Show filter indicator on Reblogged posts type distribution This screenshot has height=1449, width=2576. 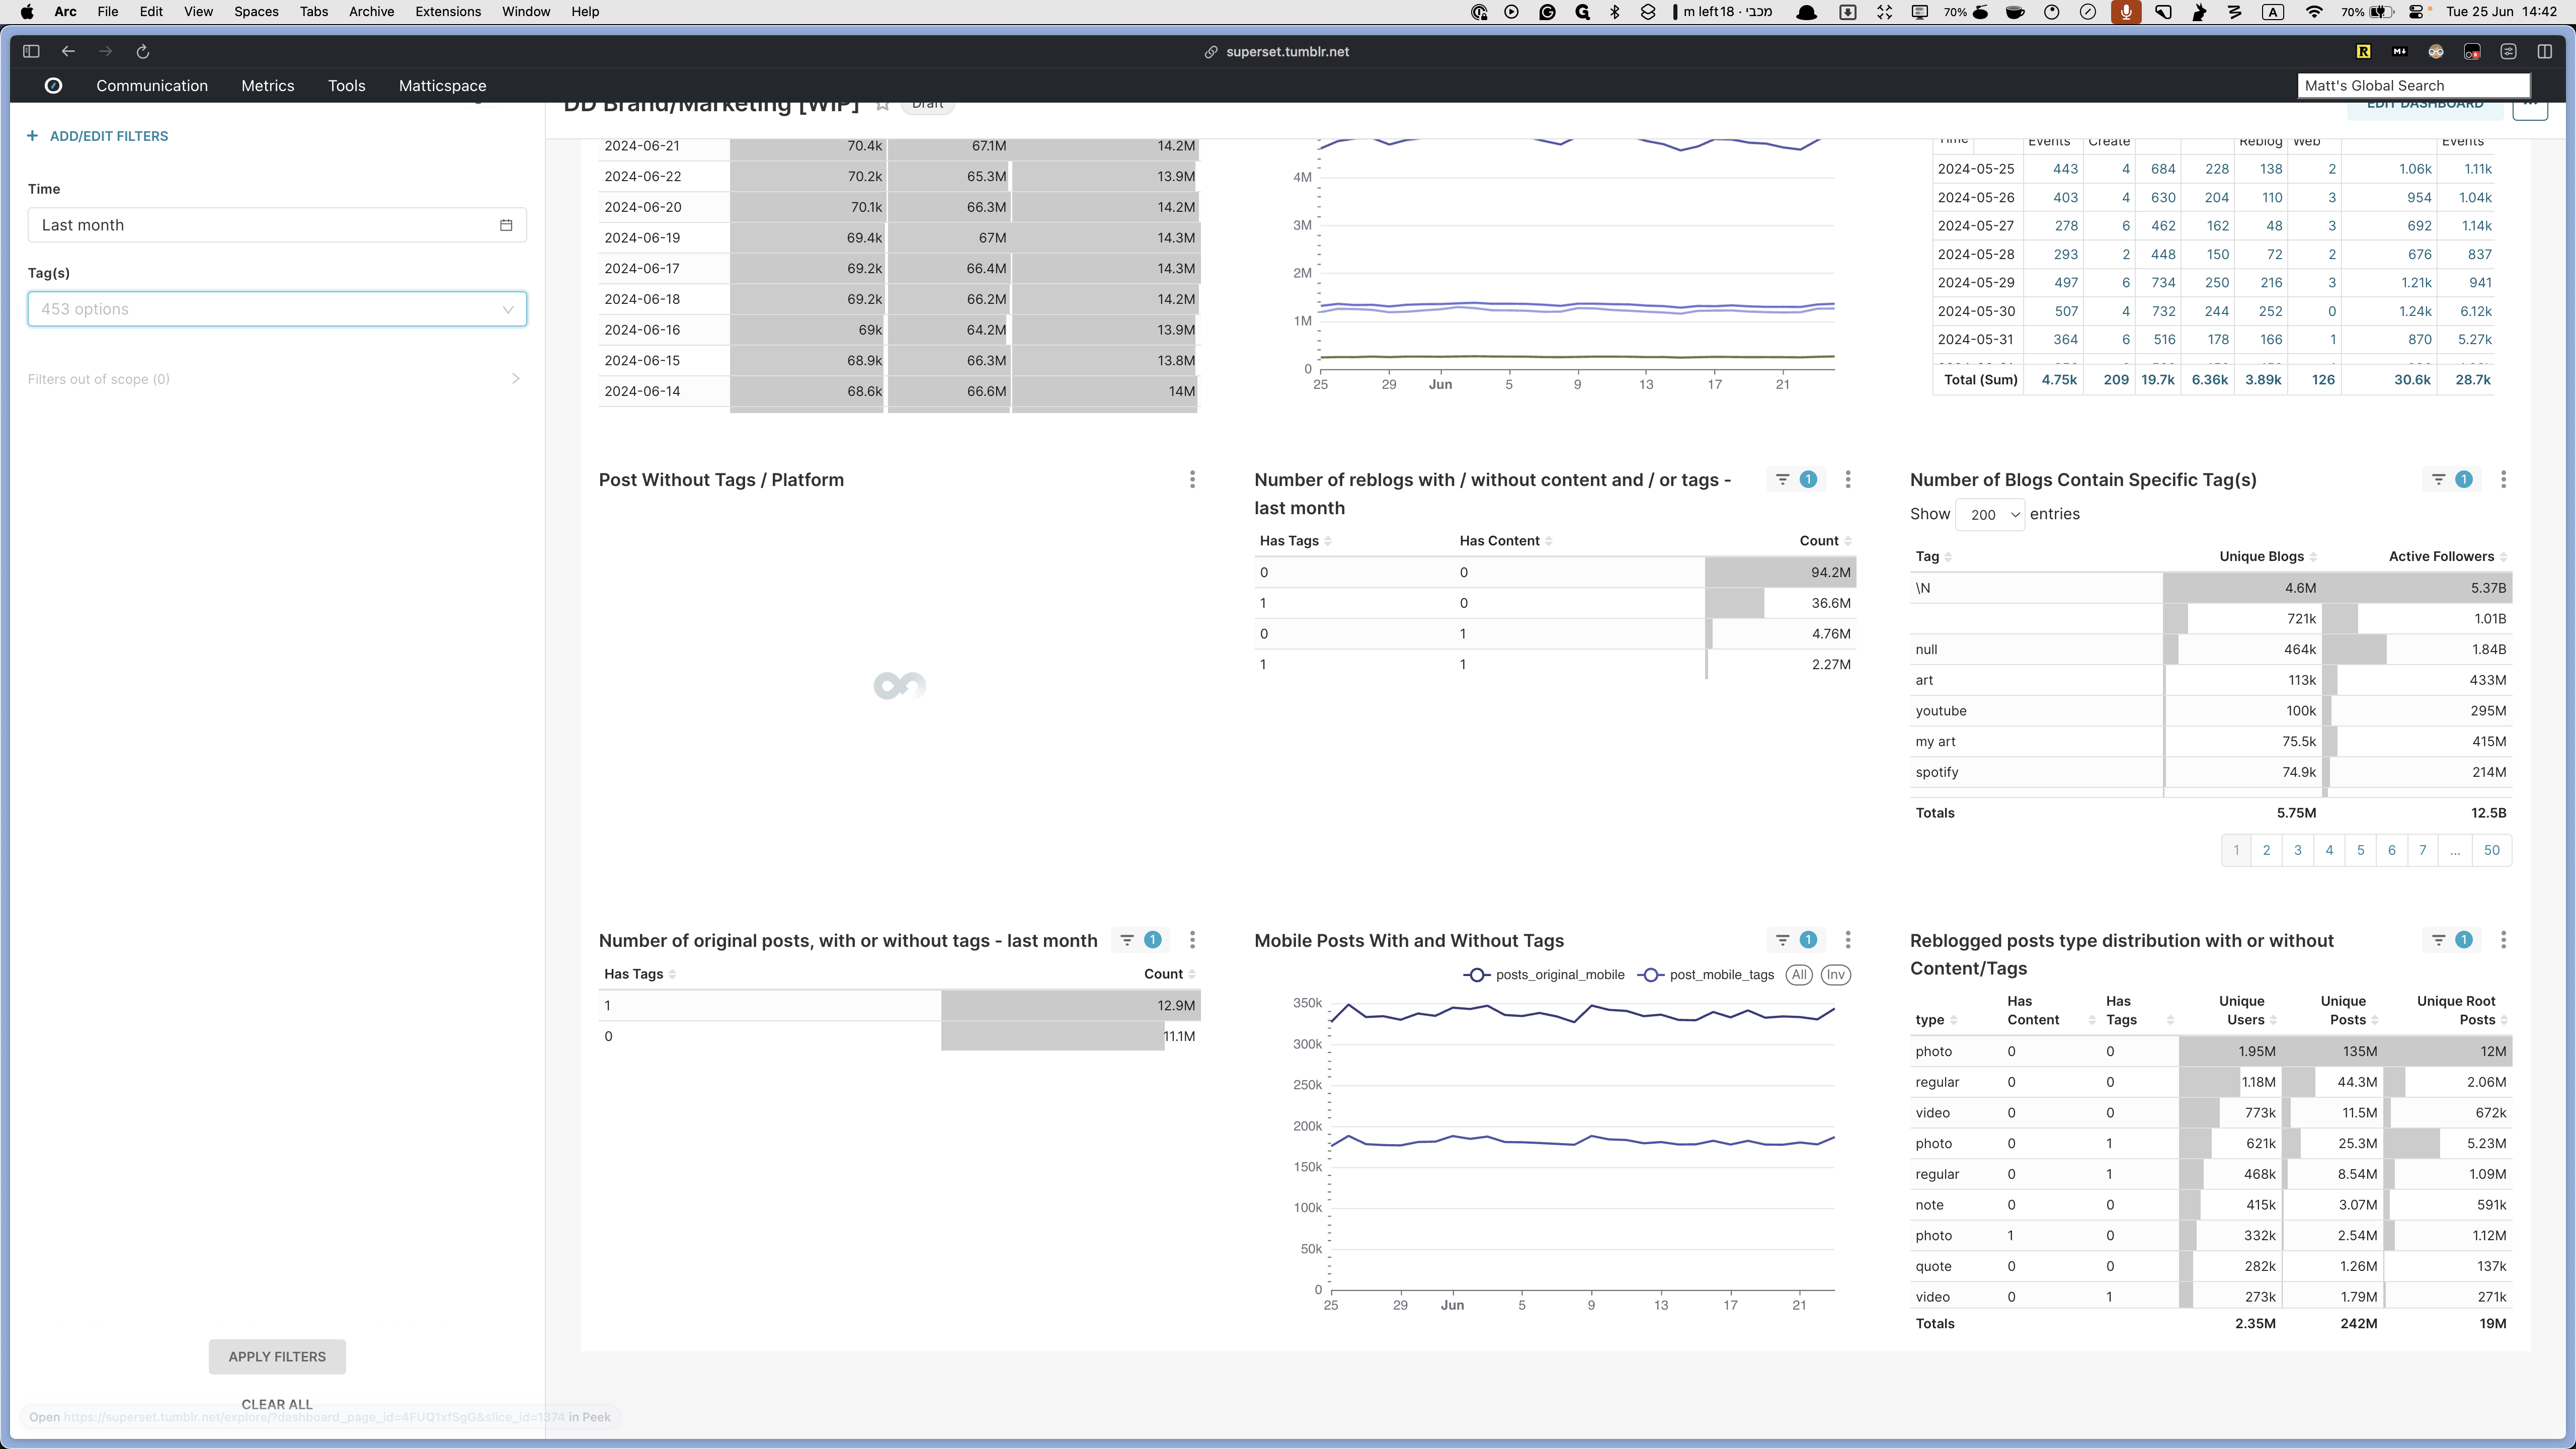(2451, 940)
